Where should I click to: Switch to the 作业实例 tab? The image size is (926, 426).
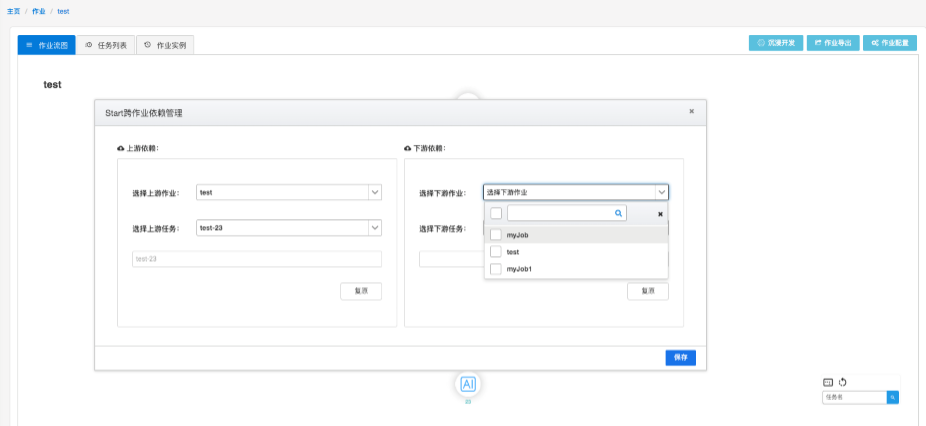point(165,45)
